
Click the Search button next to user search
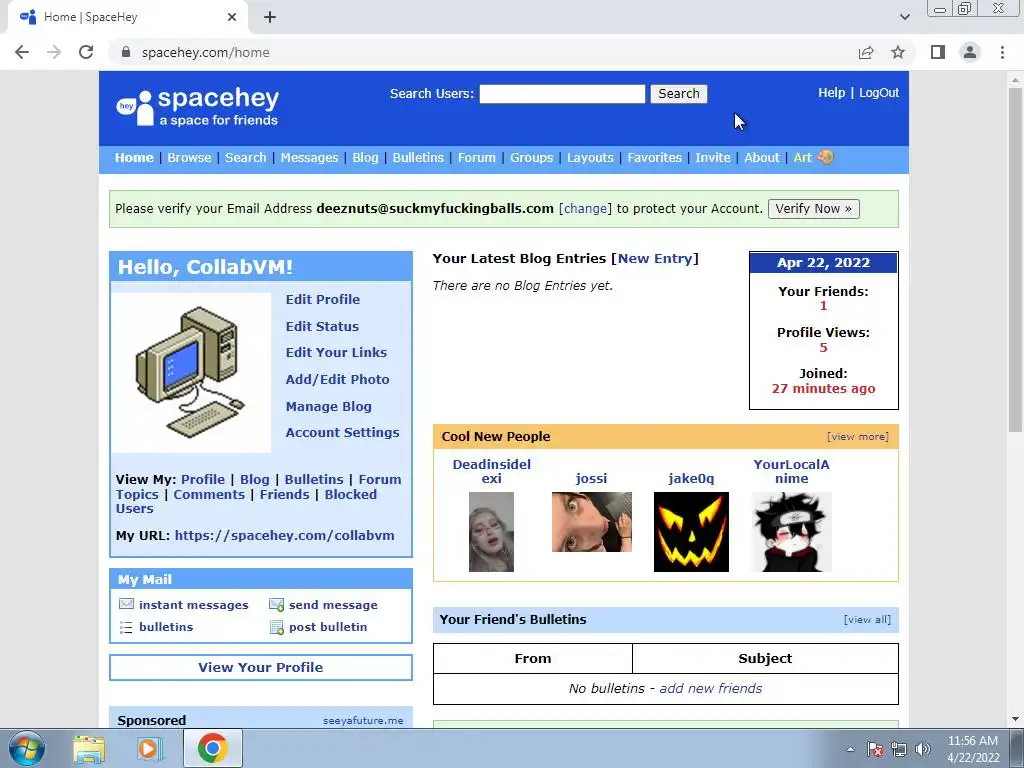point(679,93)
